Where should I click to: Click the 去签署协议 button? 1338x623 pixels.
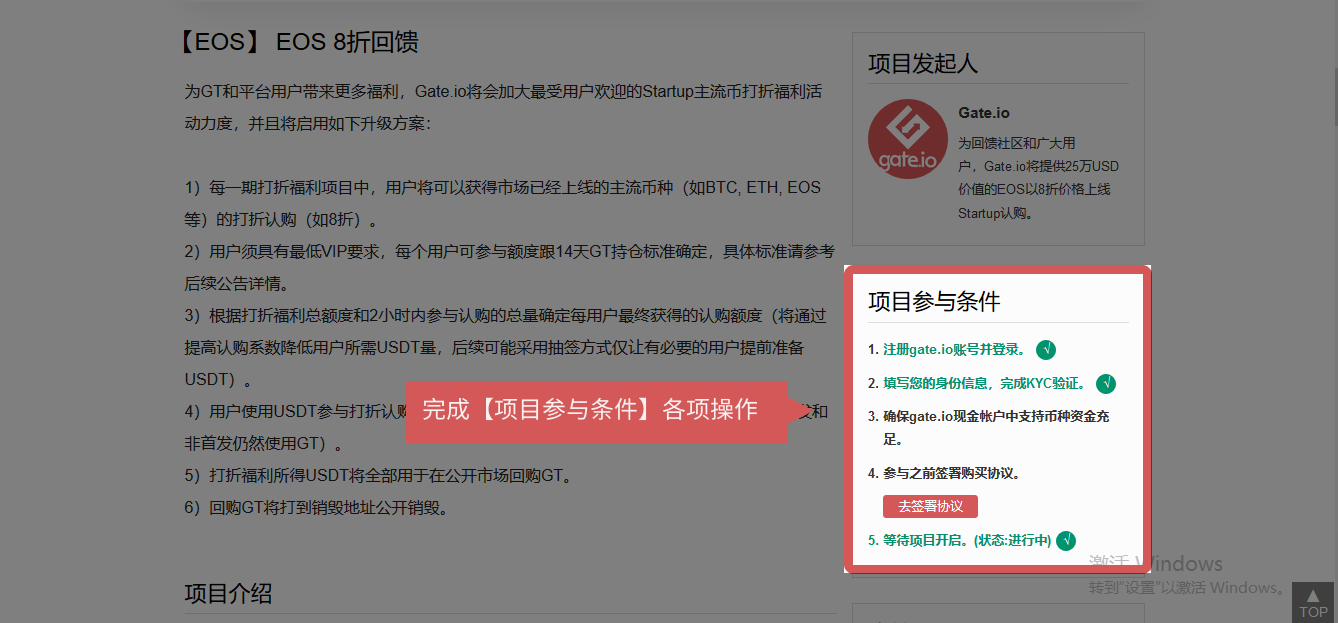point(930,506)
